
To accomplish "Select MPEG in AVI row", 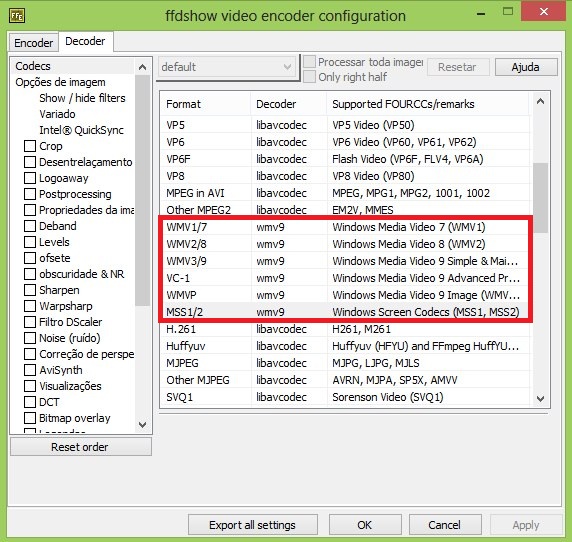I will coord(345,193).
